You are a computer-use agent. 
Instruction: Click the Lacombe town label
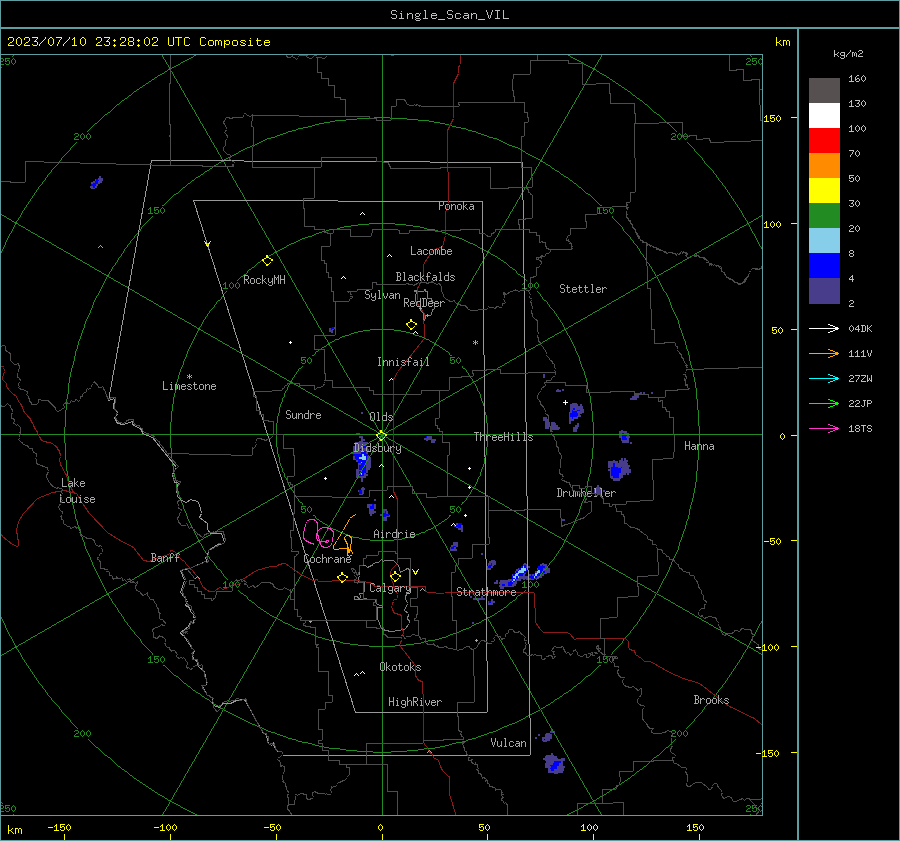[x=431, y=251]
